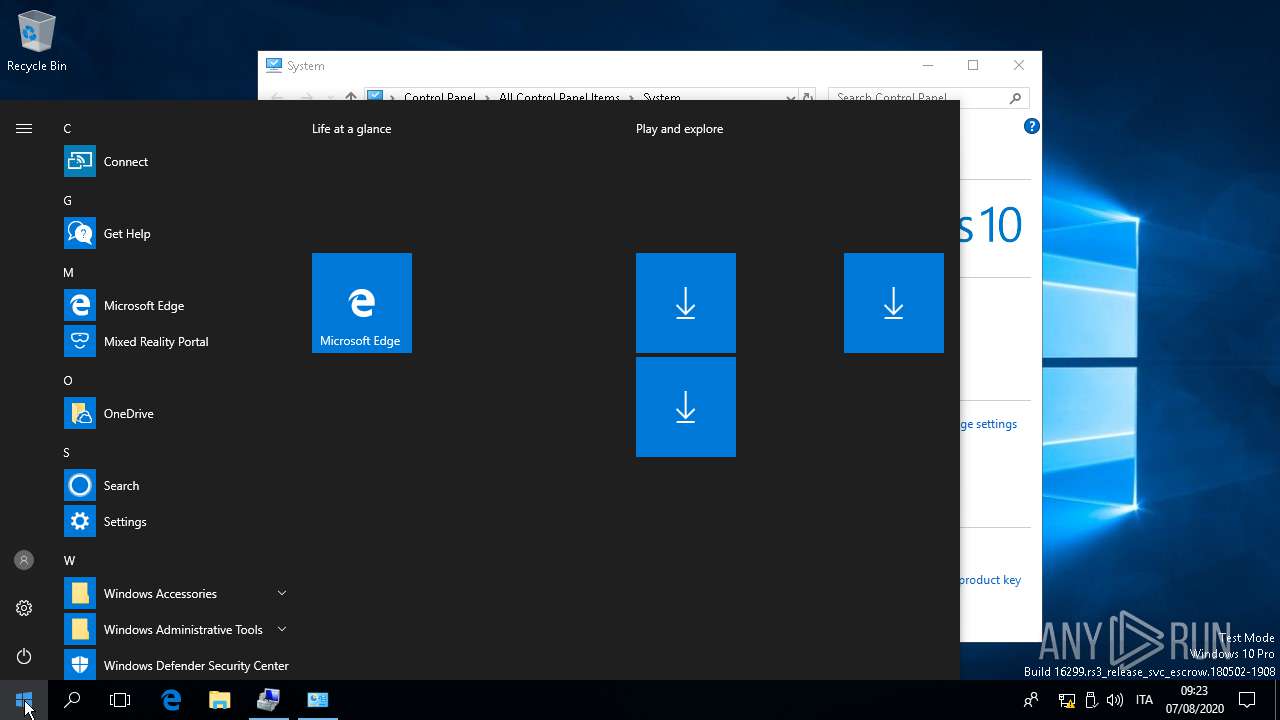Jump to letter C in app list
This screenshot has height=720, width=1280.
(68, 128)
